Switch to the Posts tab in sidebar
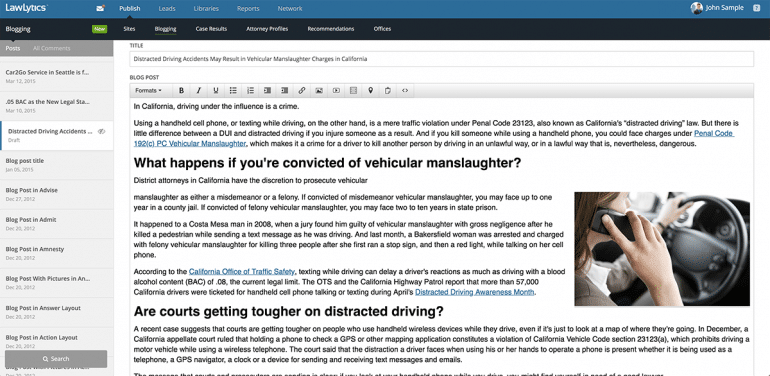Image resolution: width=770 pixels, height=376 pixels. point(13,48)
